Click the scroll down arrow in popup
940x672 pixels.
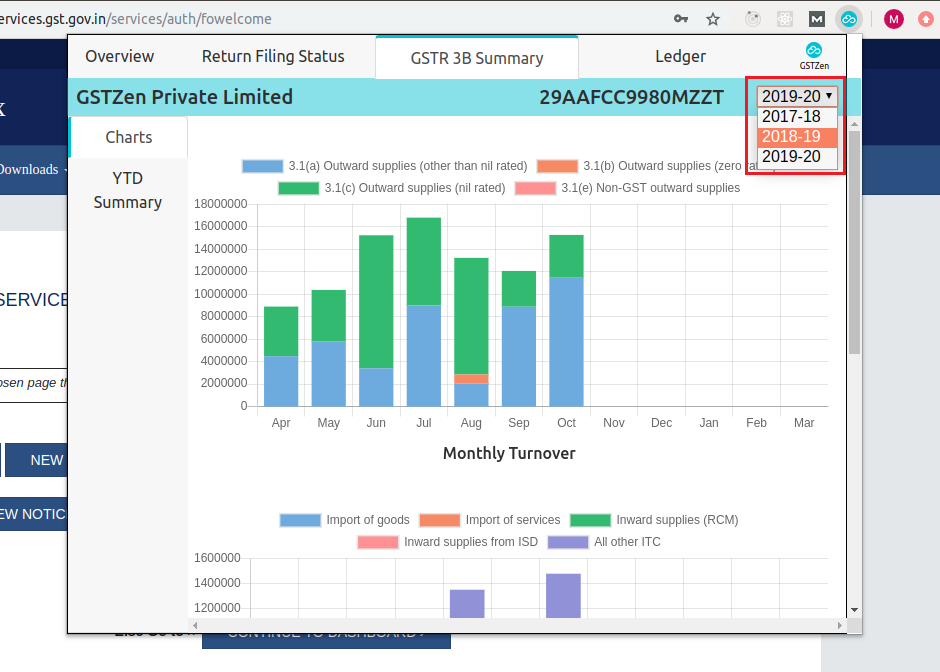(854, 610)
